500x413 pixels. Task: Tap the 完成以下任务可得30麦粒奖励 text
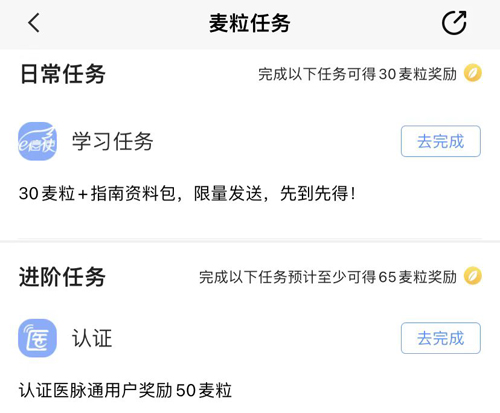tap(357, 74)
